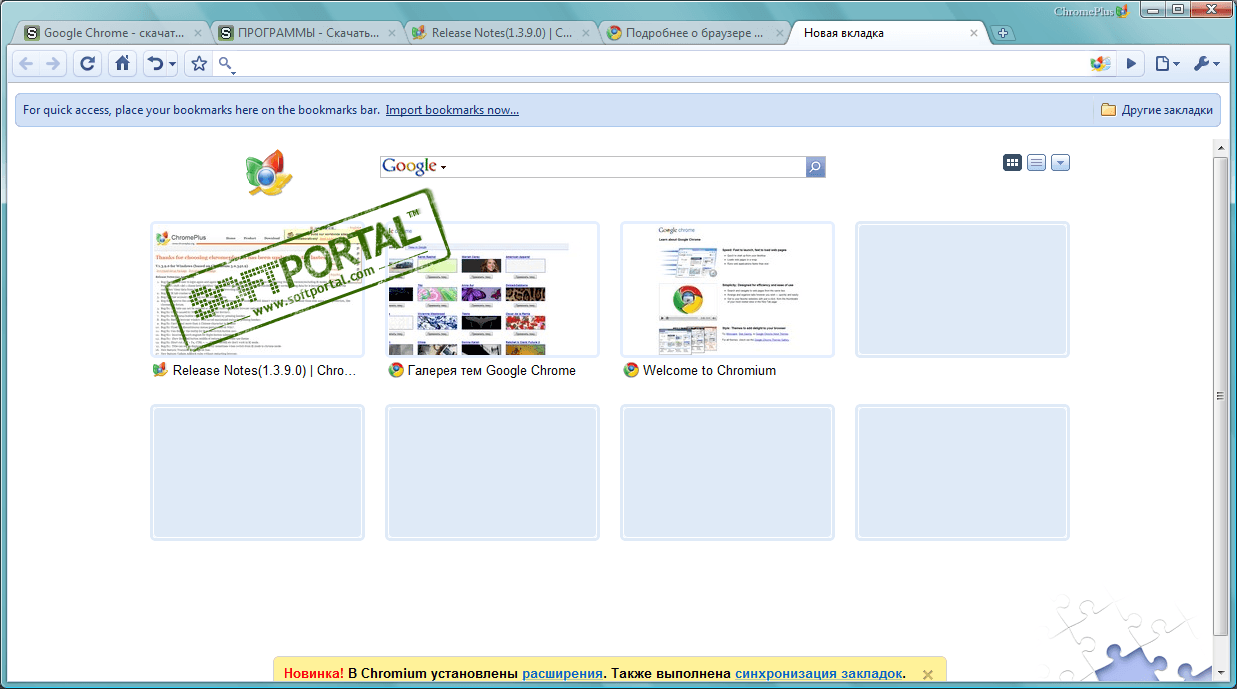Click the Welcome to Chromium link text
Screen dimensions: 1237x689
(709, 370)
